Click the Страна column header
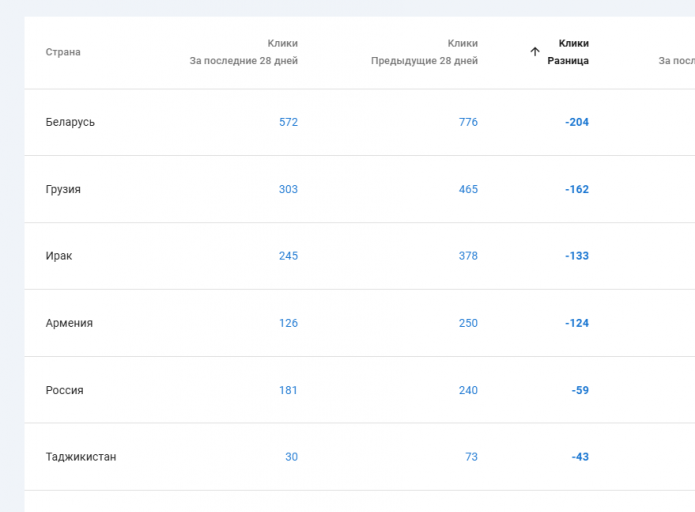This screenshot has height=512, width=695. coord(63,52)
